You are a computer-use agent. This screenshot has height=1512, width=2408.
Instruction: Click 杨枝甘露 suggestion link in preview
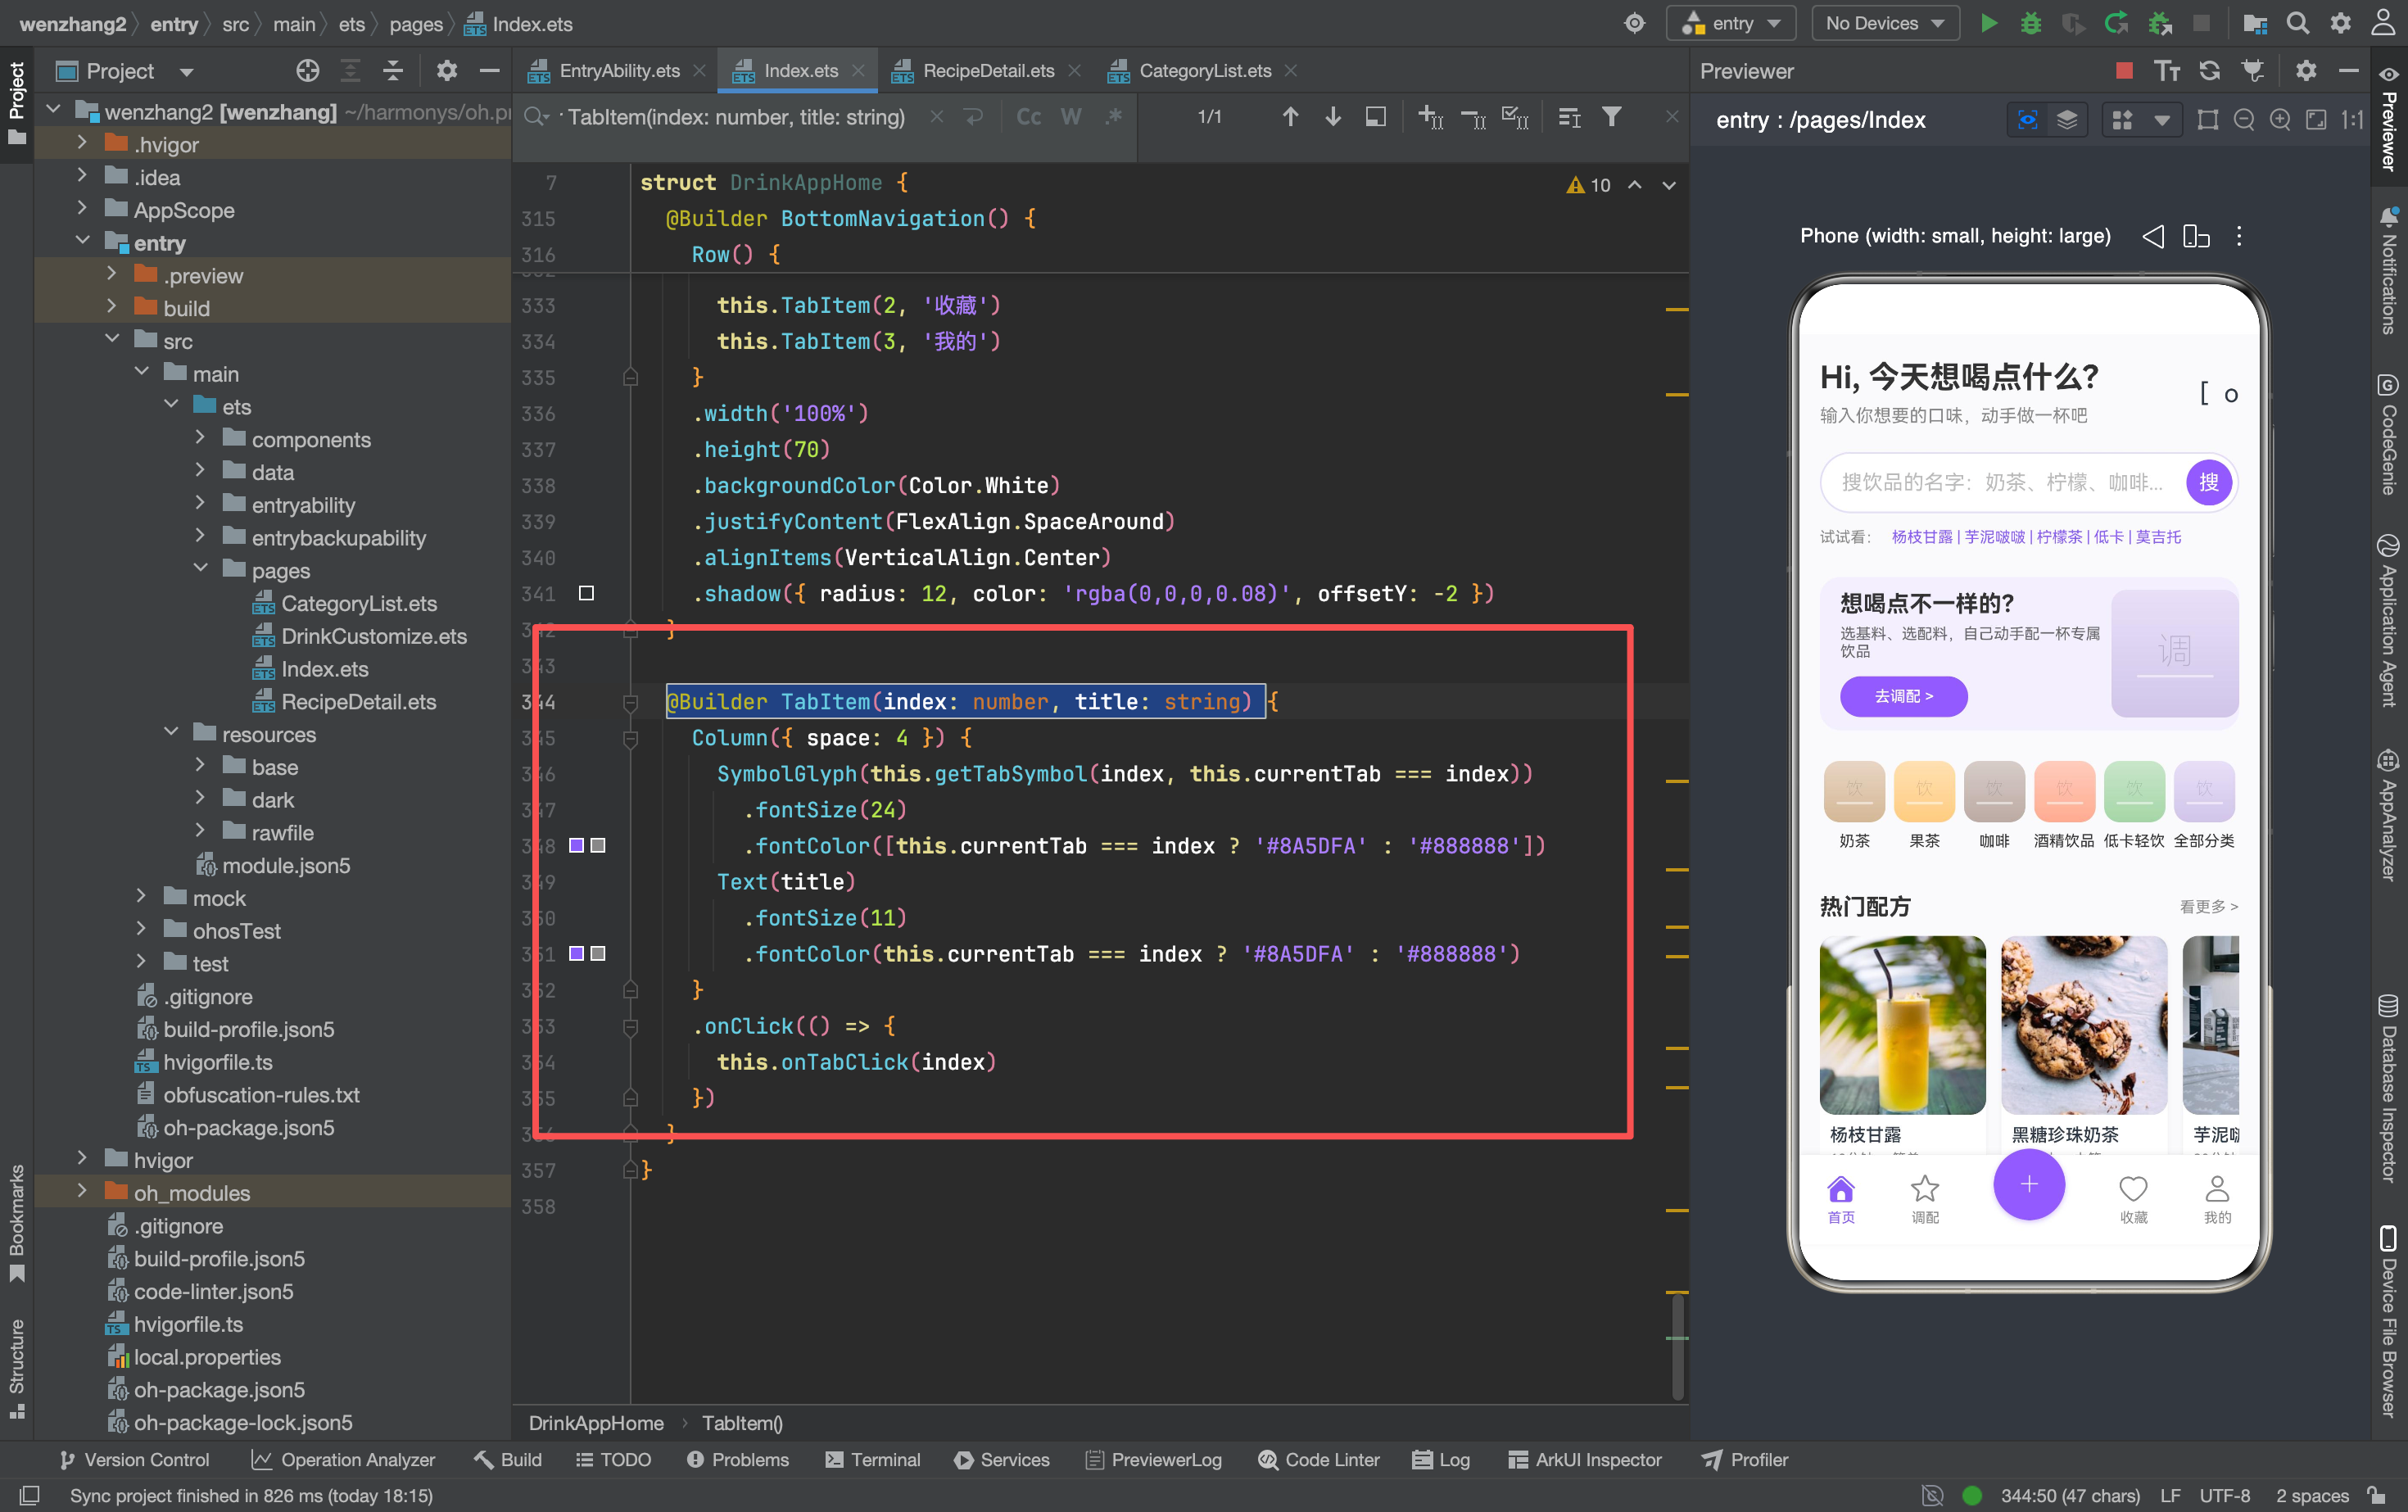(x=1922, y=537)
